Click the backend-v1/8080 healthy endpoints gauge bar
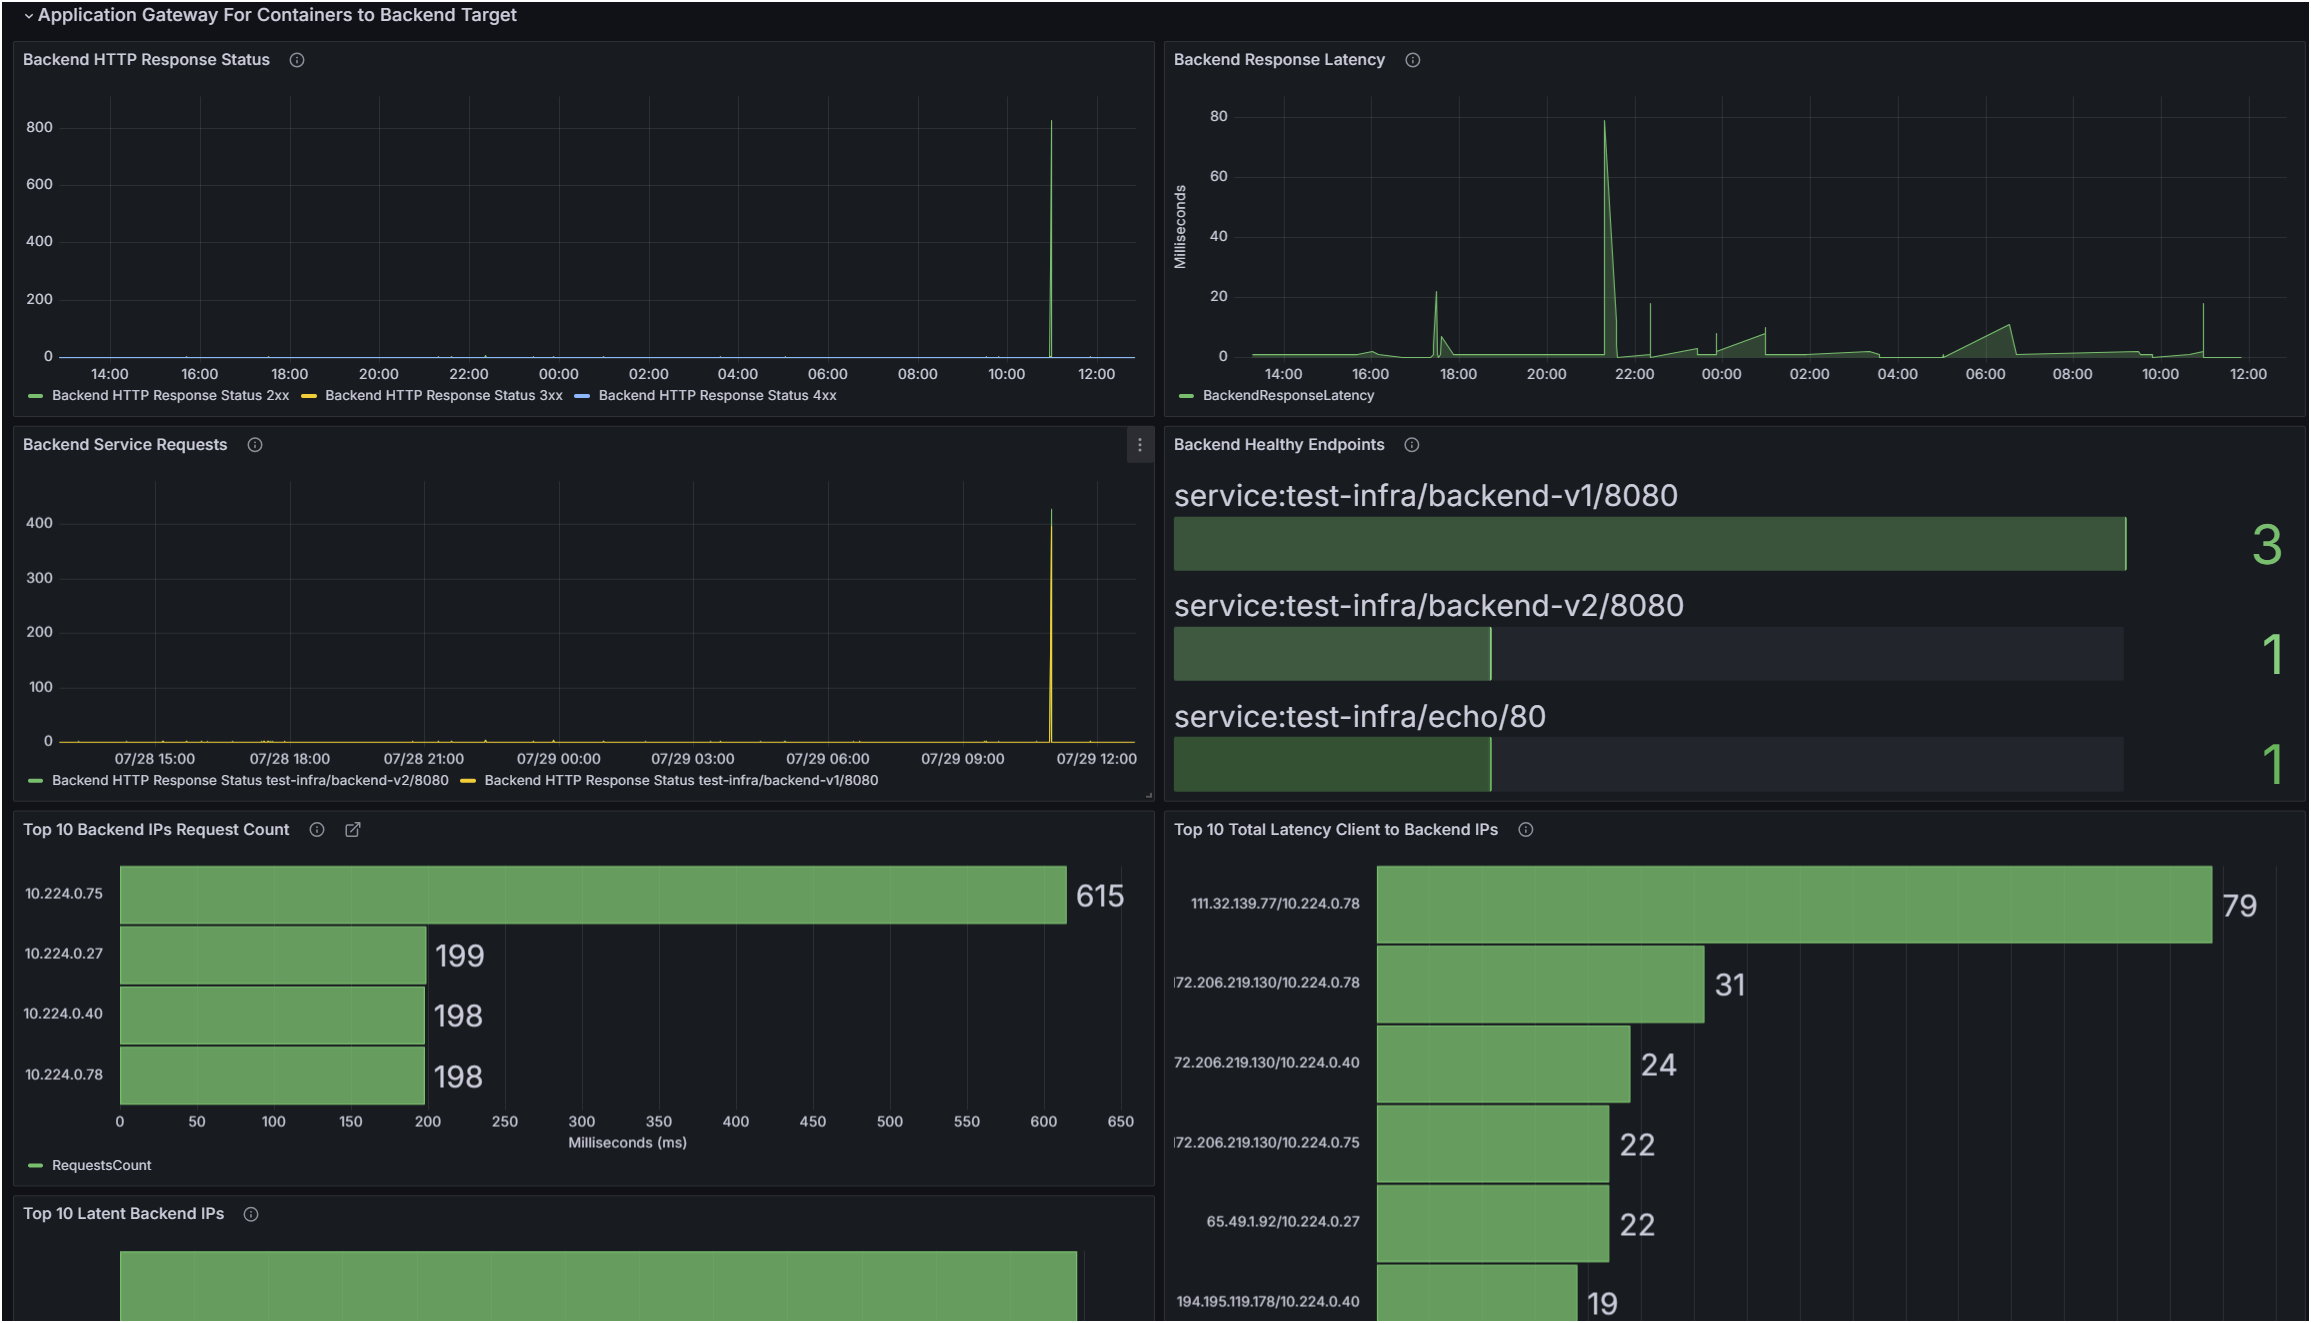The image size is (2311, 1323). click(x=1648, y=544)
